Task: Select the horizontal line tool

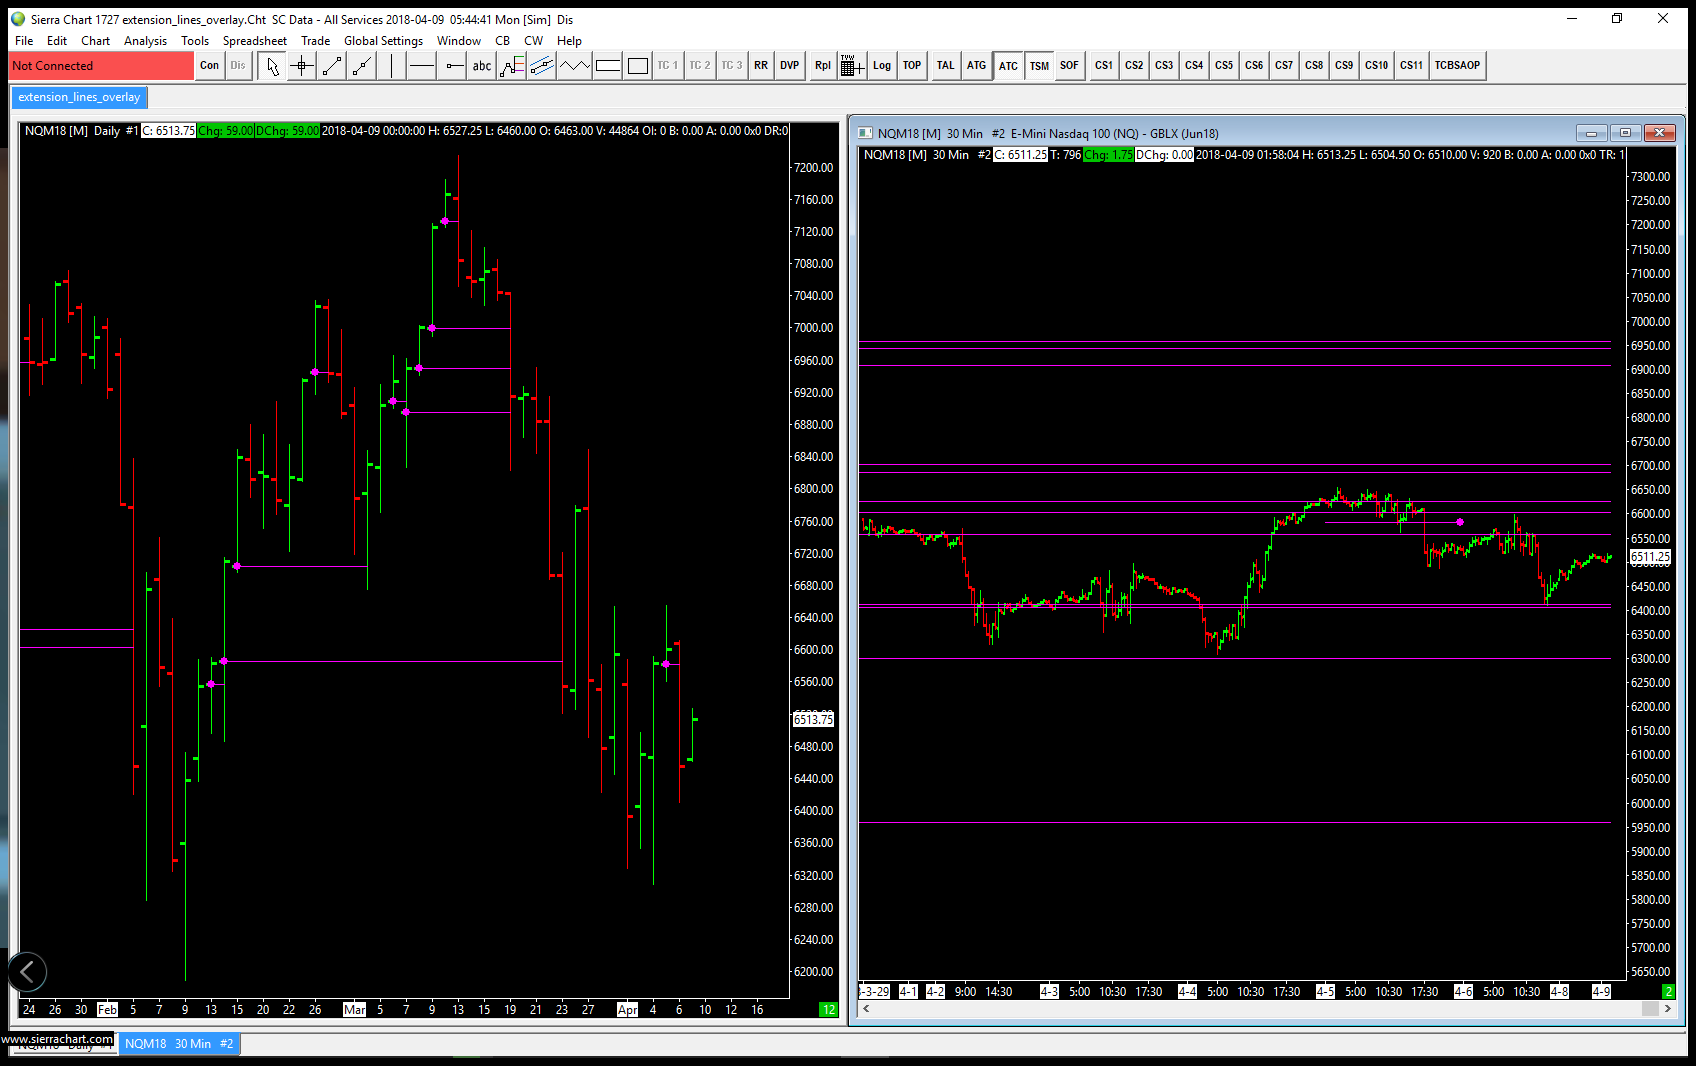Action: [422, 66]
